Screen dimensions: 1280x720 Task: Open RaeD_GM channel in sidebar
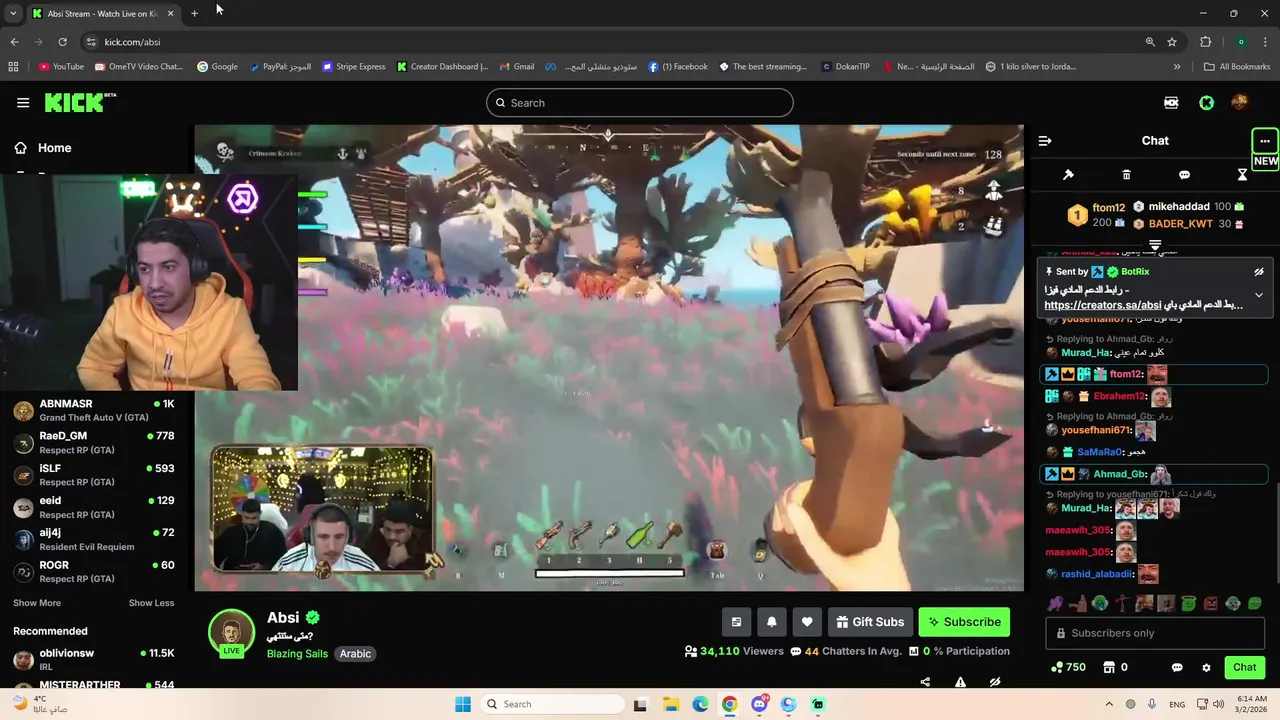point(95,442)
